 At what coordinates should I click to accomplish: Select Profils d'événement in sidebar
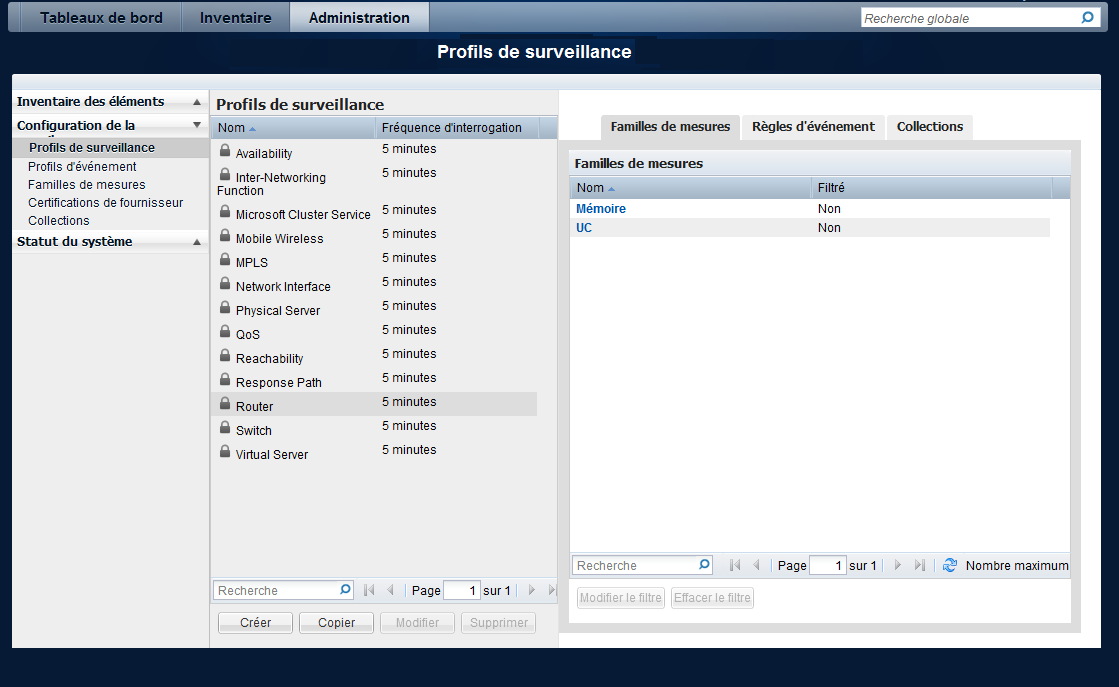tap(82, 166)
